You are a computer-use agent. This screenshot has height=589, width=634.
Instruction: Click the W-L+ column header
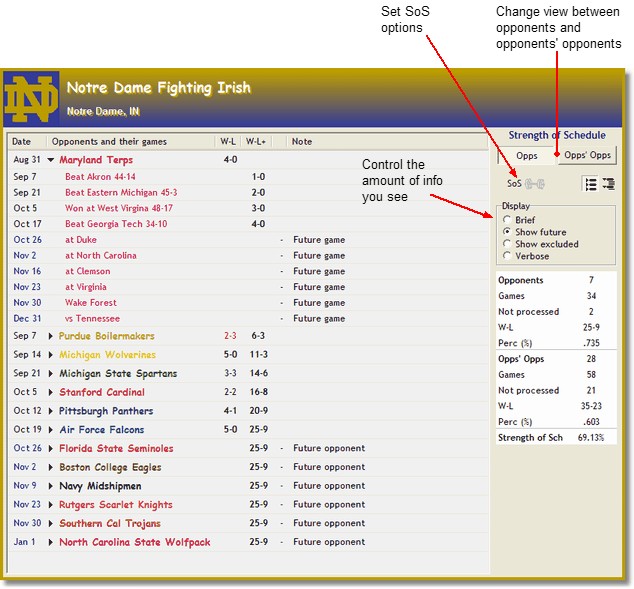pyautogui.click(x=256, y=141)
